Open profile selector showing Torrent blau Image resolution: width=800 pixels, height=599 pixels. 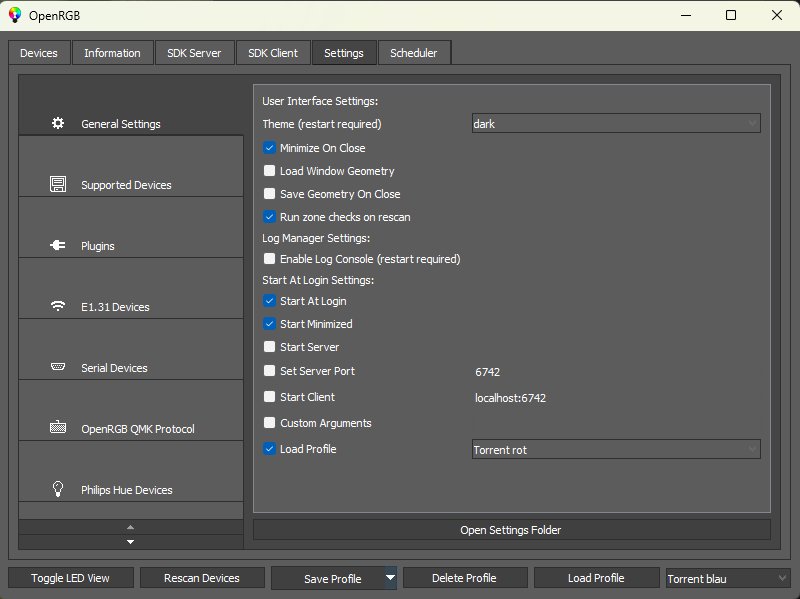[x=728, y=578]
